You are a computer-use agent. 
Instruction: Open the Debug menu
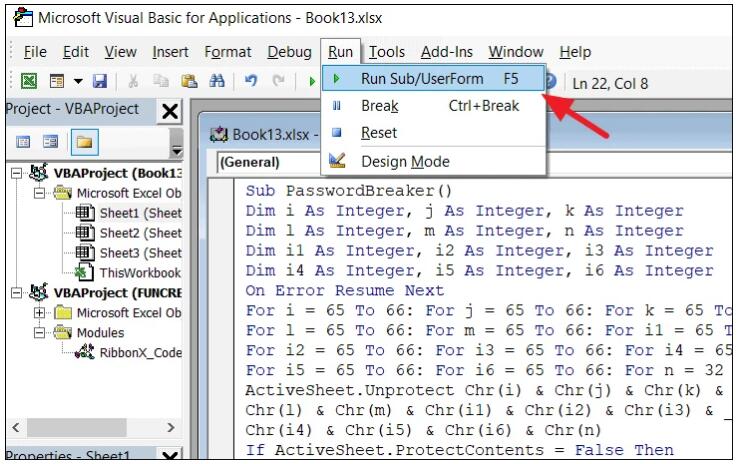pyautogui.click(x=289, y=52)
